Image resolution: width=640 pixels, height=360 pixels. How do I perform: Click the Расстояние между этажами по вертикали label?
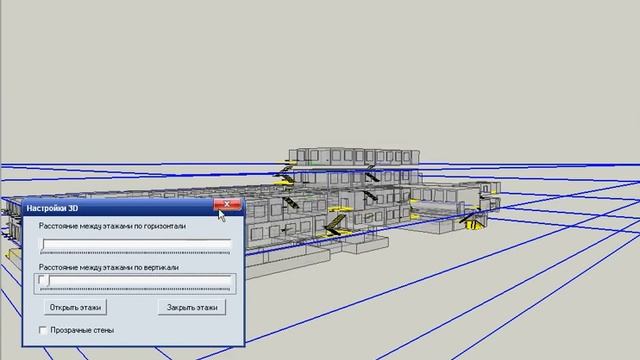pyautogui.click(x=109, y=267)
